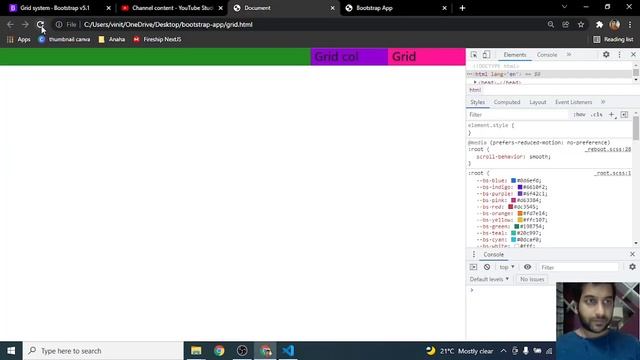This screenshot has width=640, height=360.
Task: Go back using the browser back arrow
Action: click(10, 24)
